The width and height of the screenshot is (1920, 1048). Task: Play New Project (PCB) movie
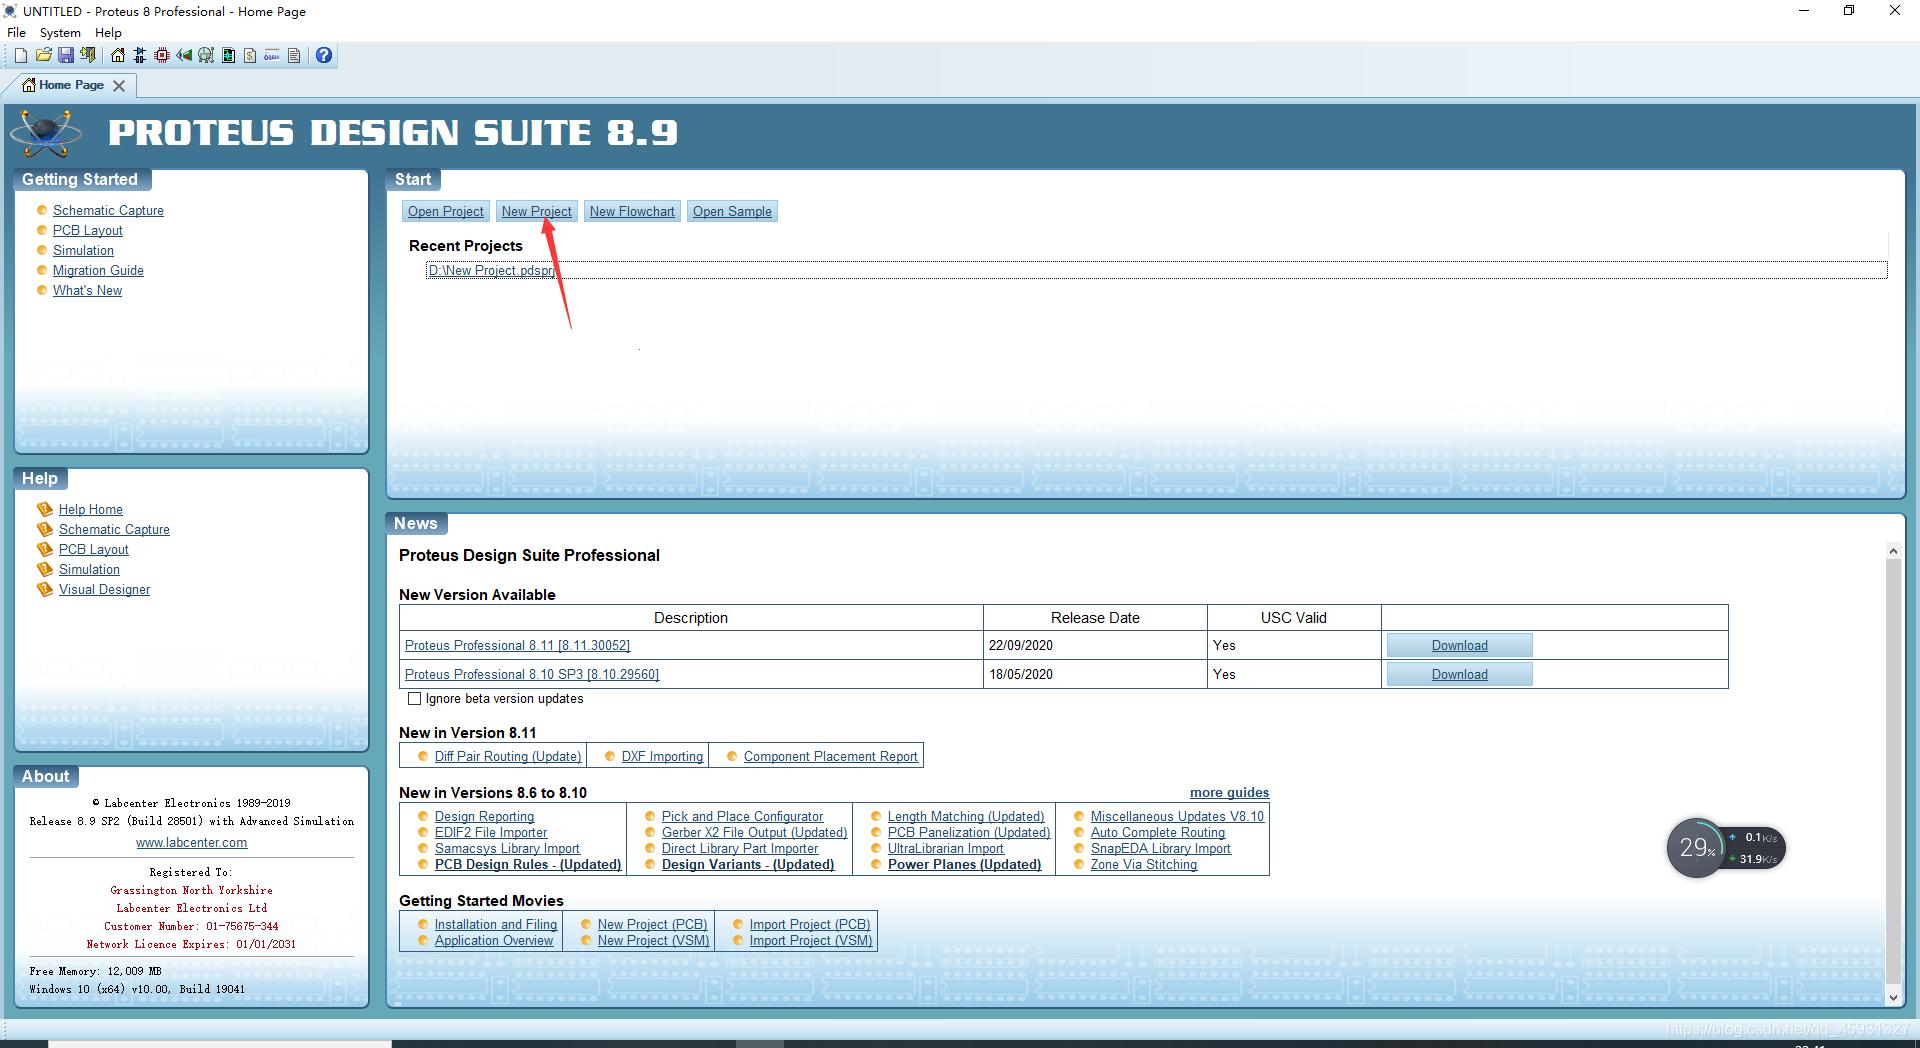(x=652, y=924)
